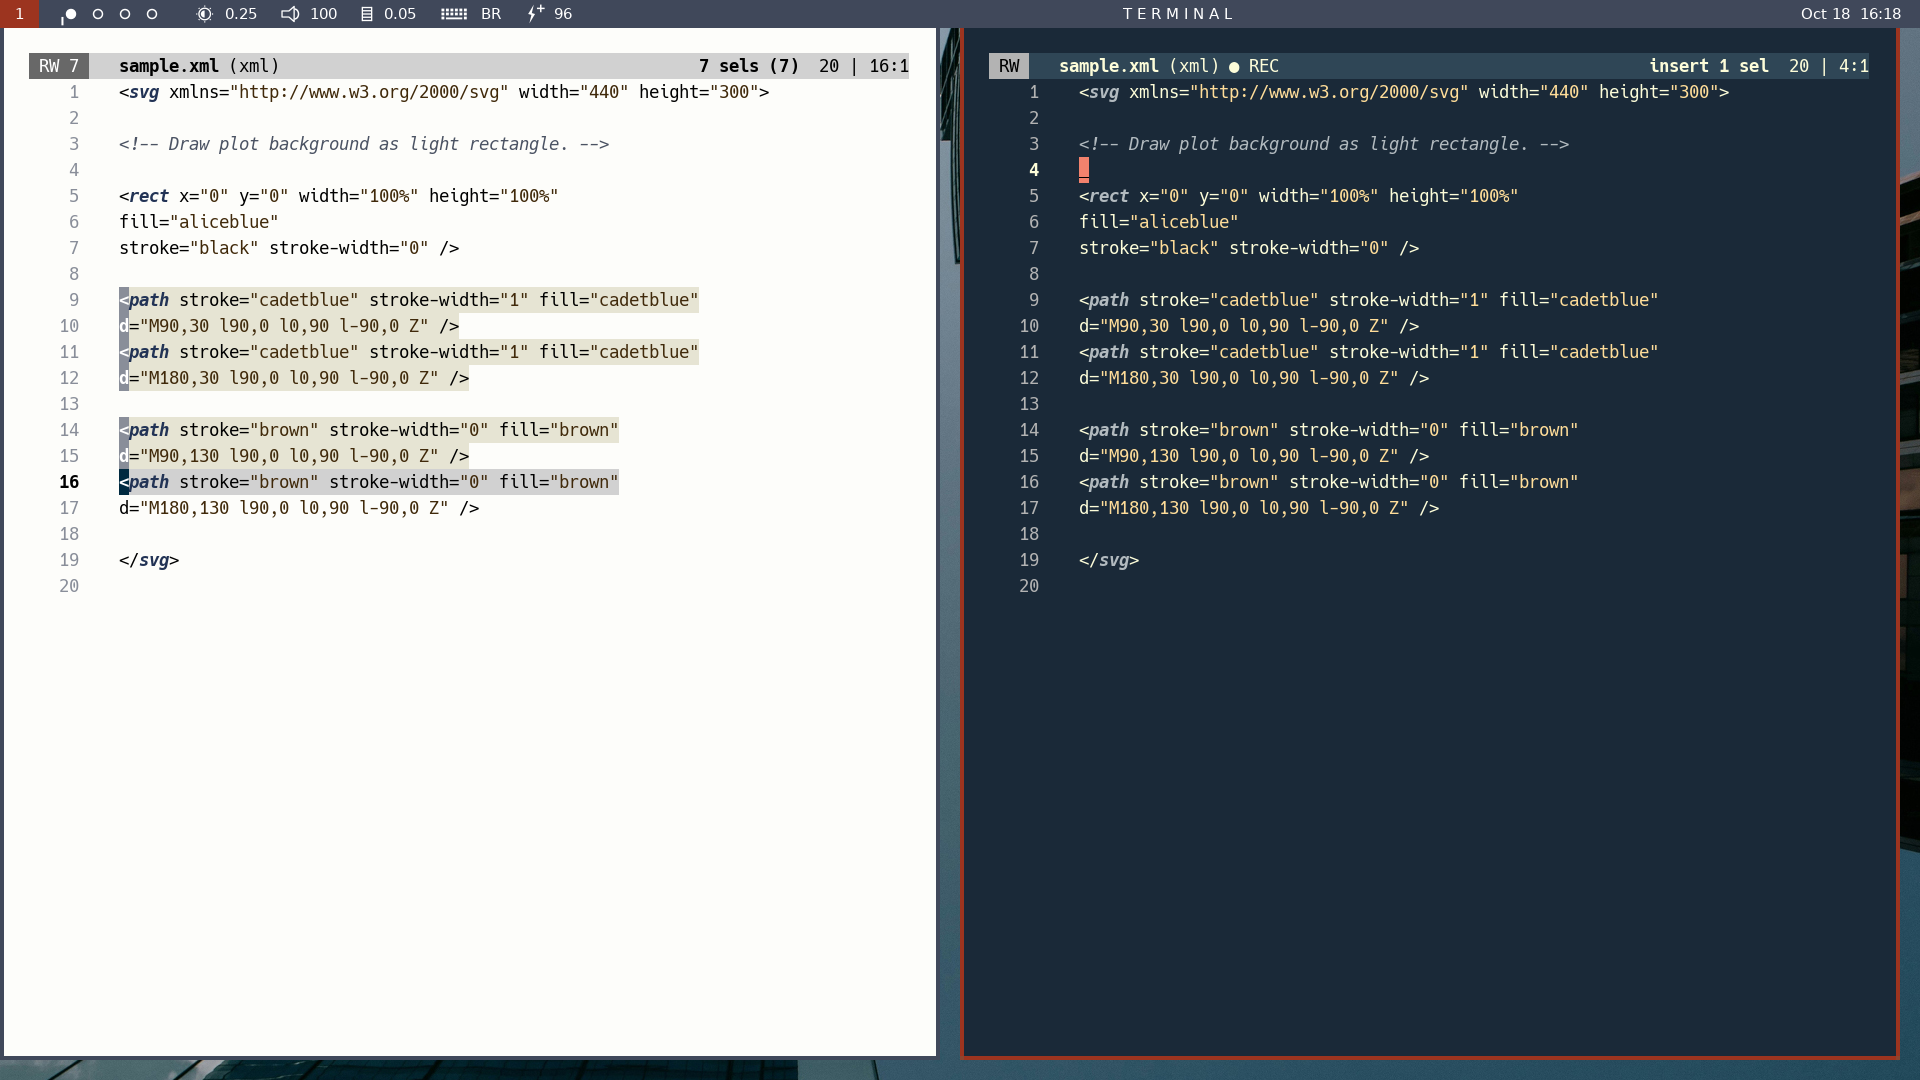Click the keyboard layout icon
Screen dimensions: 1920x1080
[x=454, y=14]
